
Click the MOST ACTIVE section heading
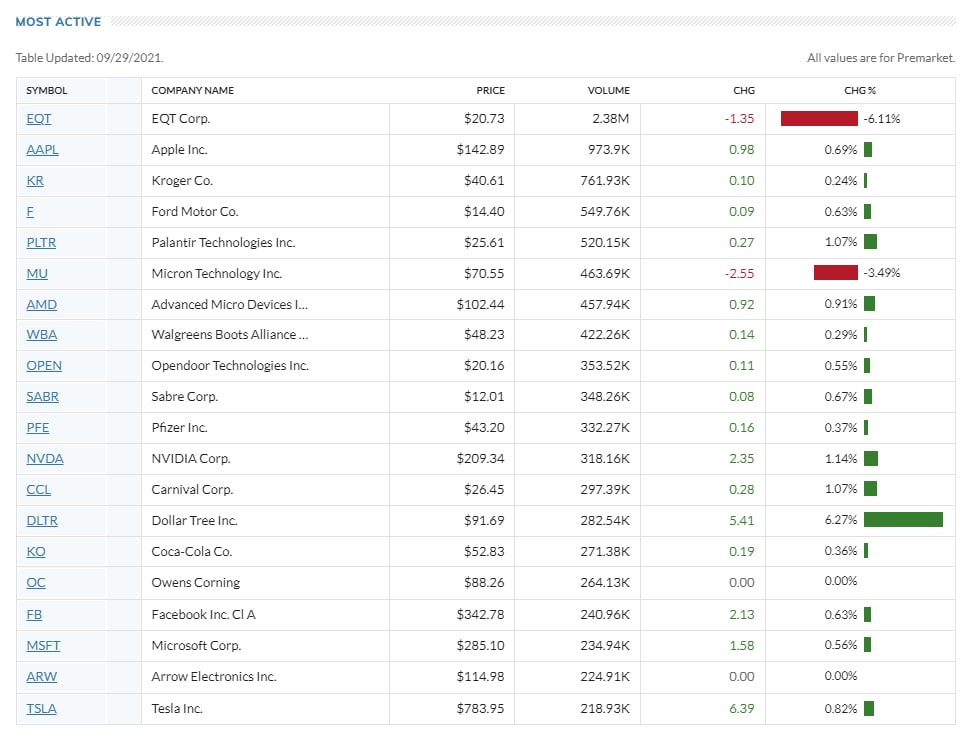pos(58,22)
